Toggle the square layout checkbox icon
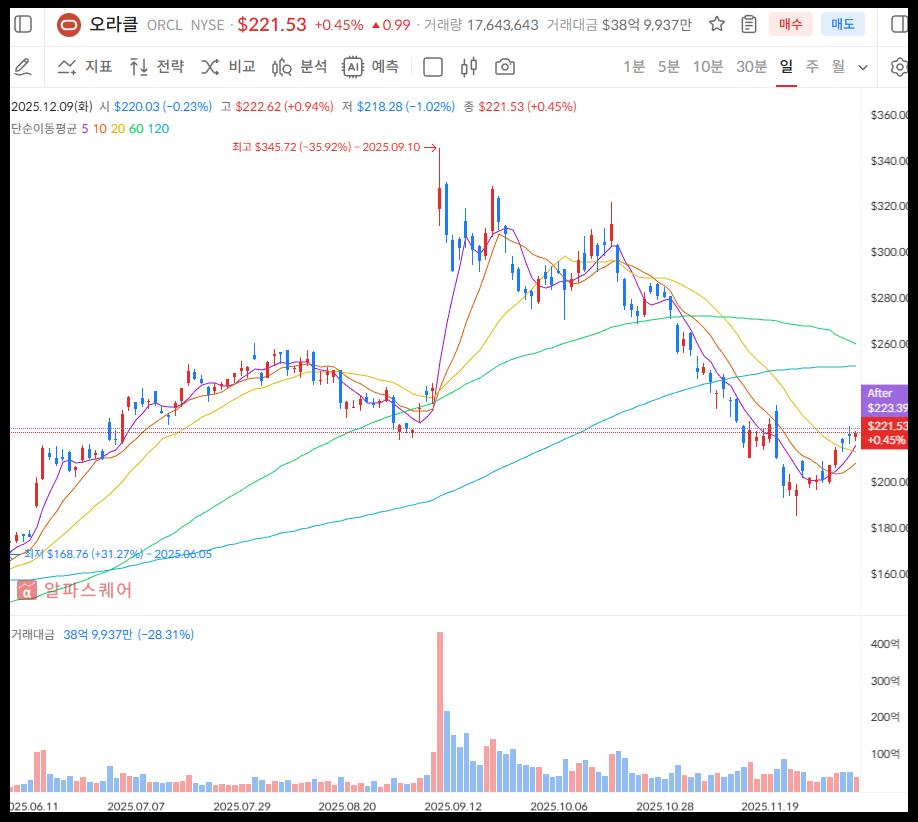 (433, 67)
